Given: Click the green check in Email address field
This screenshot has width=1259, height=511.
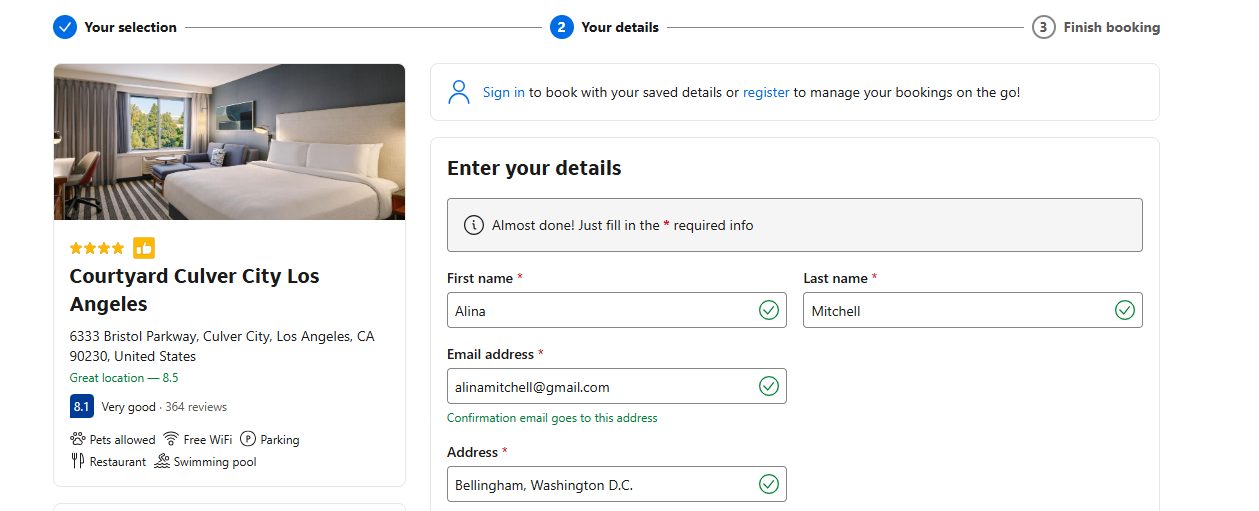Looking at the screenshot, I should (768, 386).
